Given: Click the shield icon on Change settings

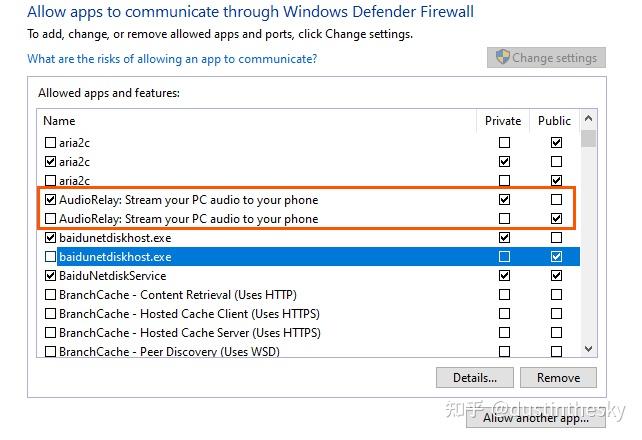Looking at the screenshot, I should pos(501,58).
